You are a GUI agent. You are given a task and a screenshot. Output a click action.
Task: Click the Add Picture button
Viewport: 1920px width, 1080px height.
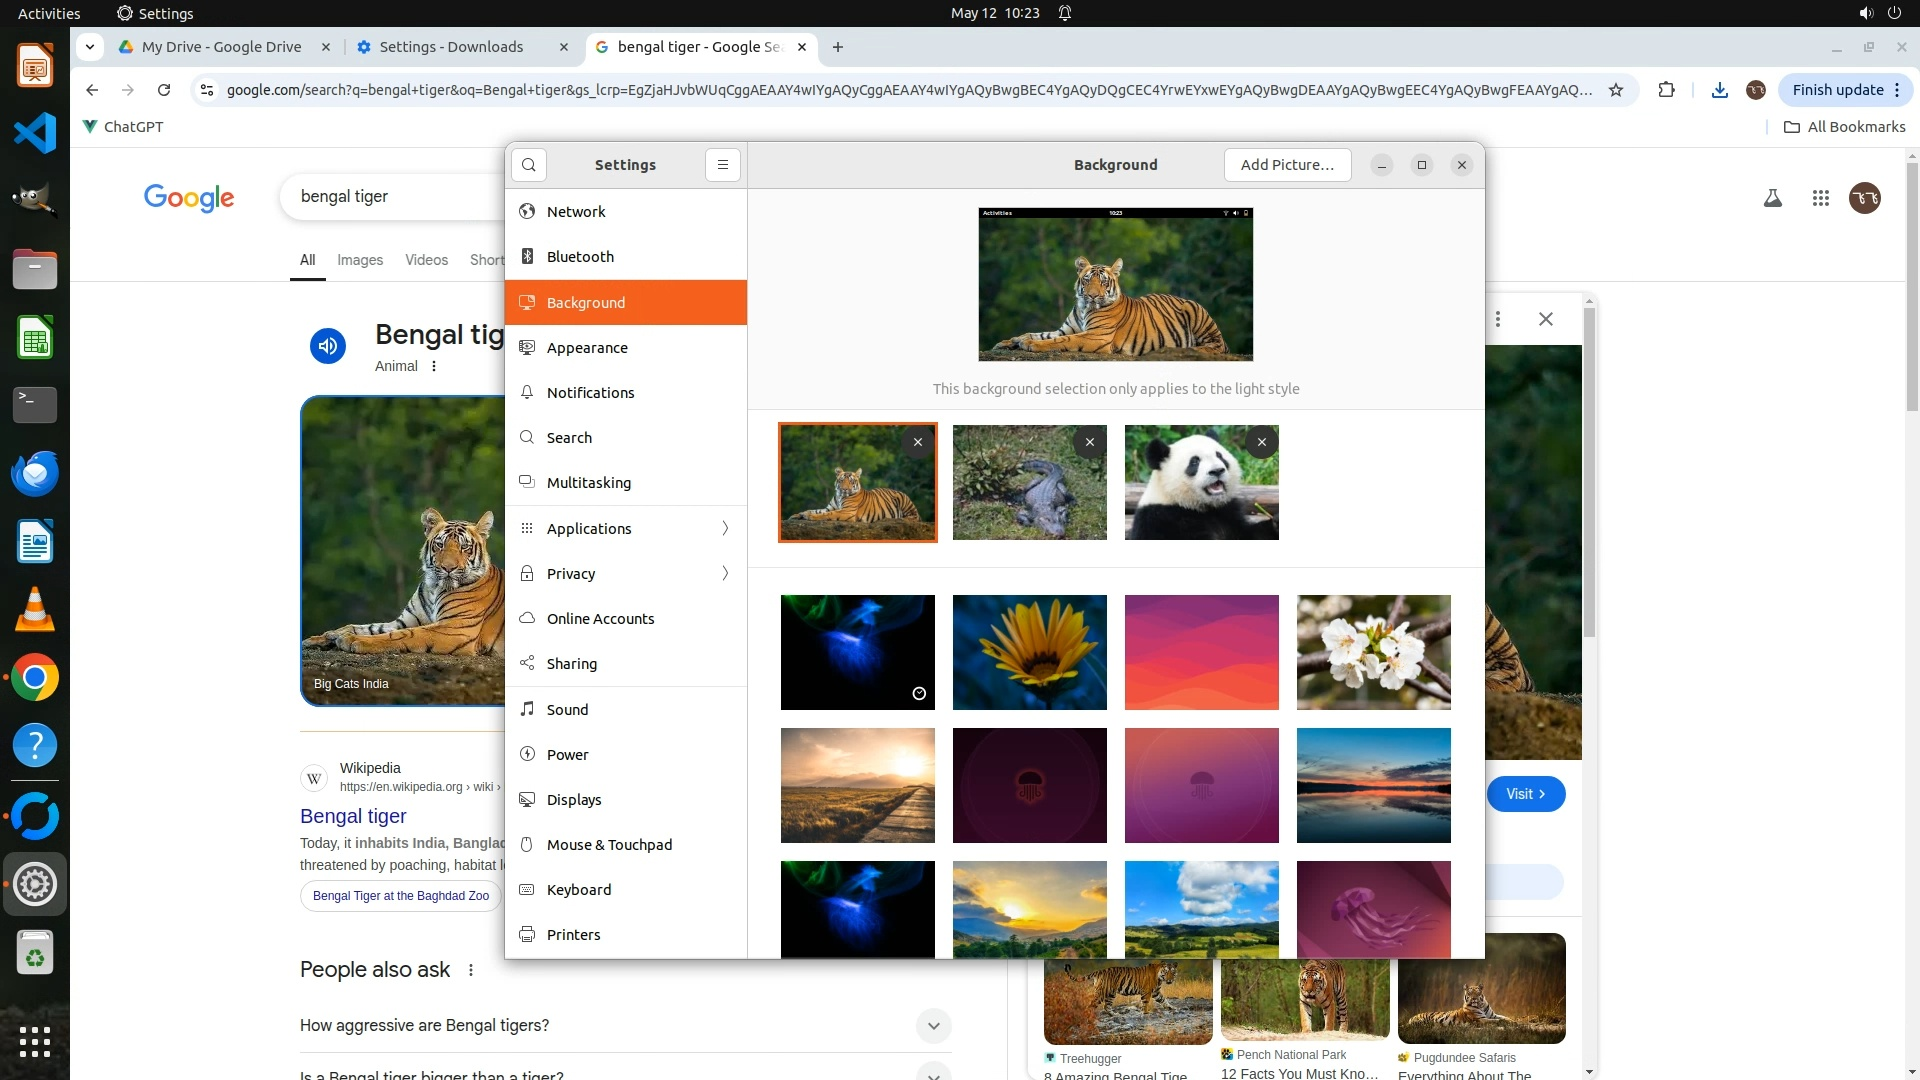pos(1287,165)
